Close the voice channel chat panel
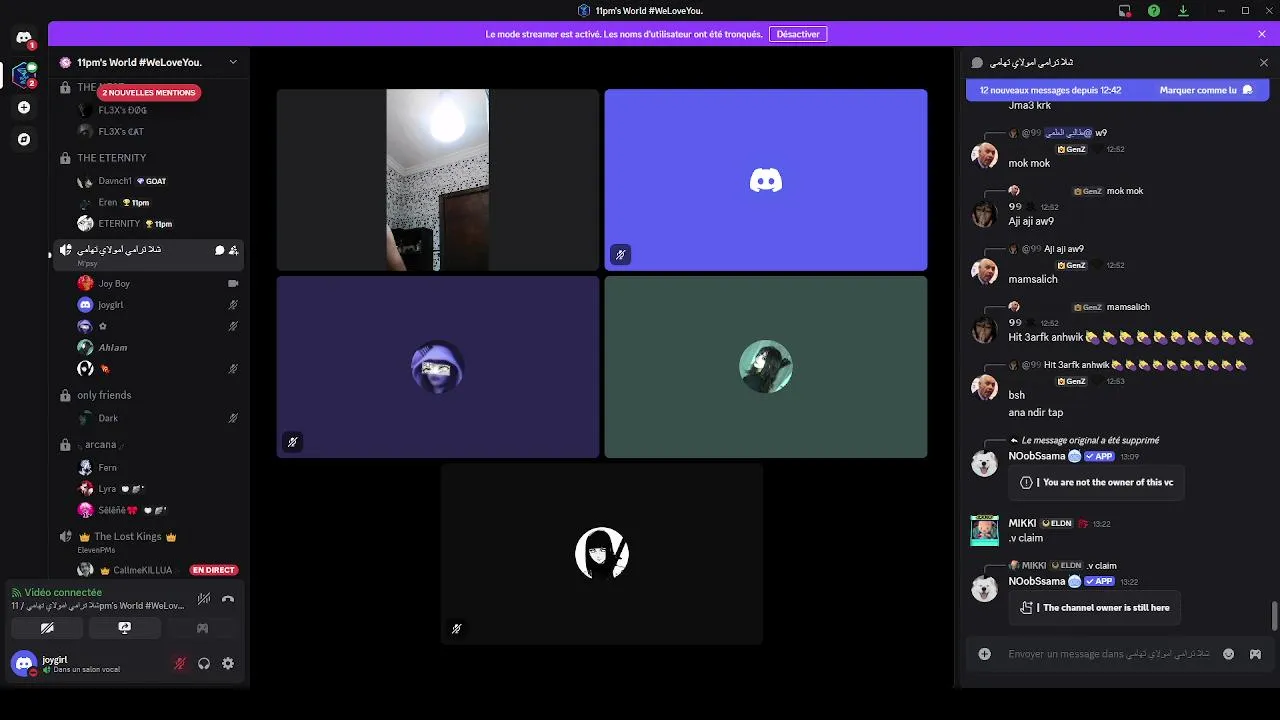 [x=1264, y=62]
